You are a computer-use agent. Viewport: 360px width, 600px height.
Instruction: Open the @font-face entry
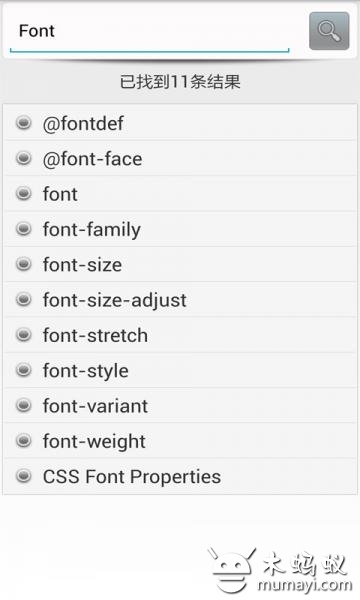point(180,158)
